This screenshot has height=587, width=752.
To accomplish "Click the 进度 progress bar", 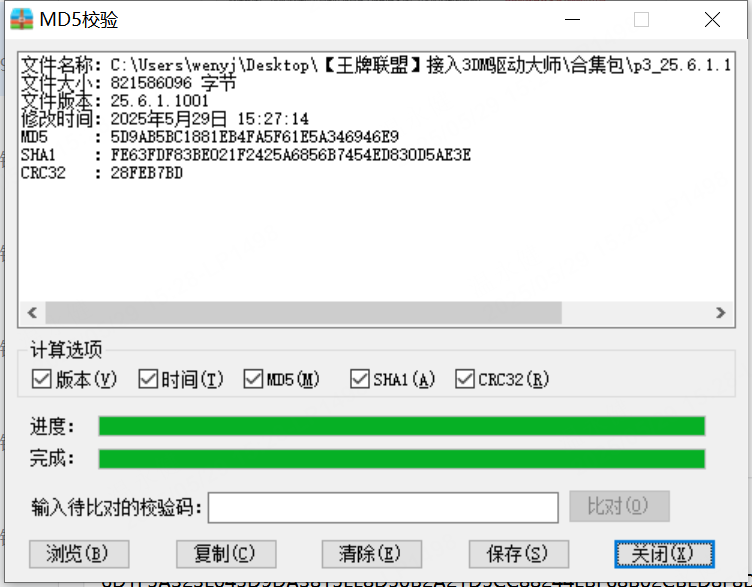I will coord(402,426).
